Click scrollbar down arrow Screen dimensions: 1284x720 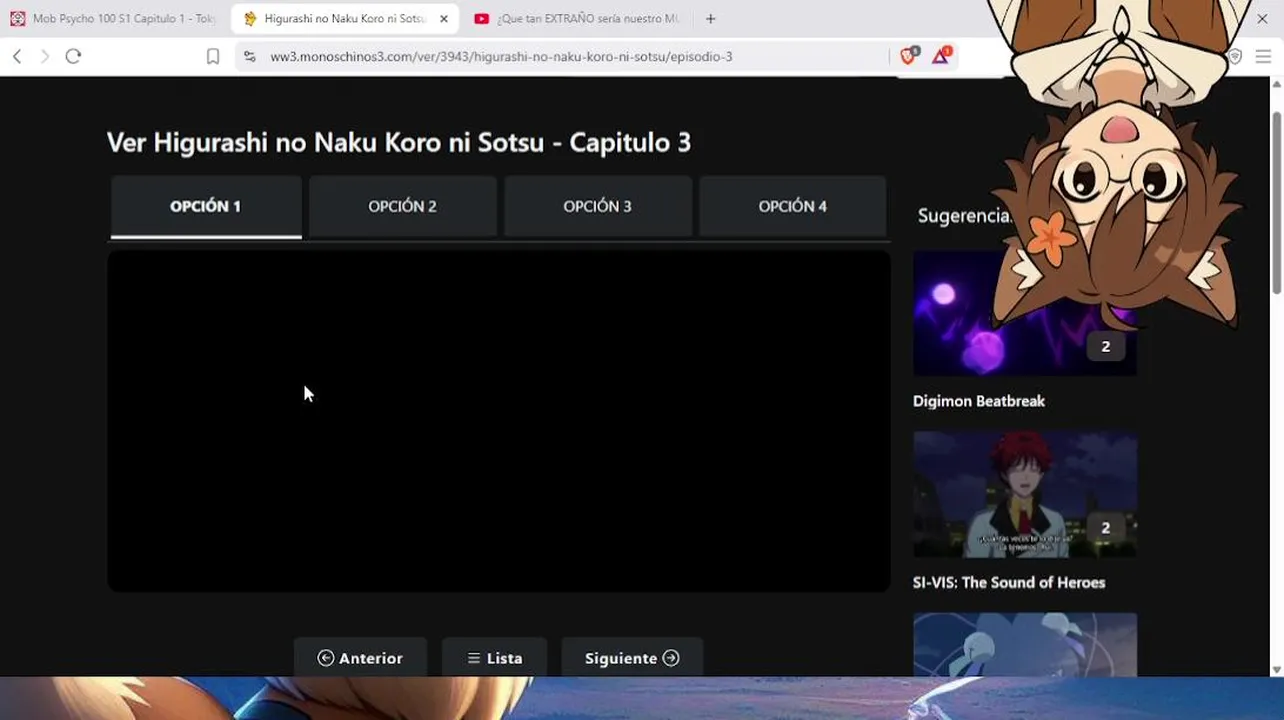[x=1276, y=669]
